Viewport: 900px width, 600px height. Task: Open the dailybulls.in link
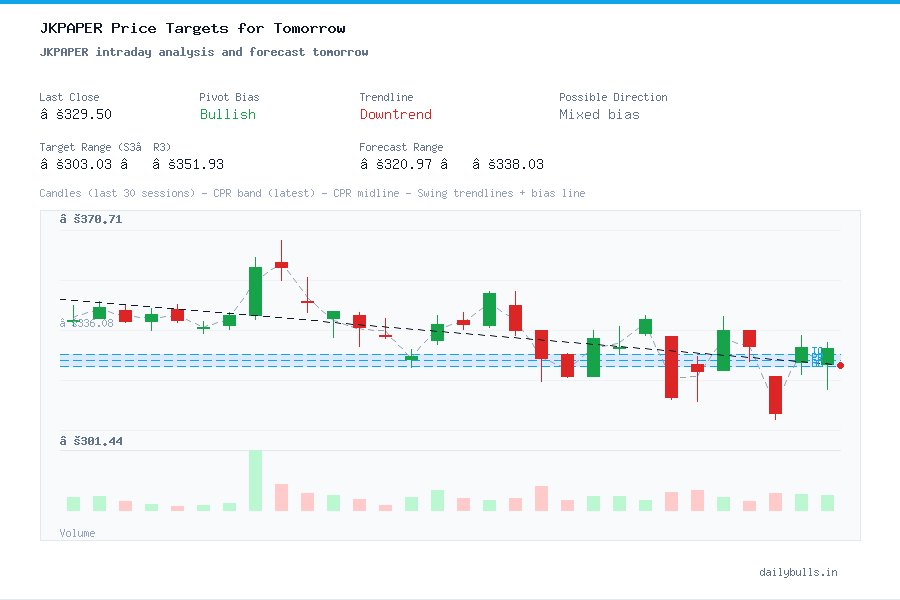[x=799, y=572]
